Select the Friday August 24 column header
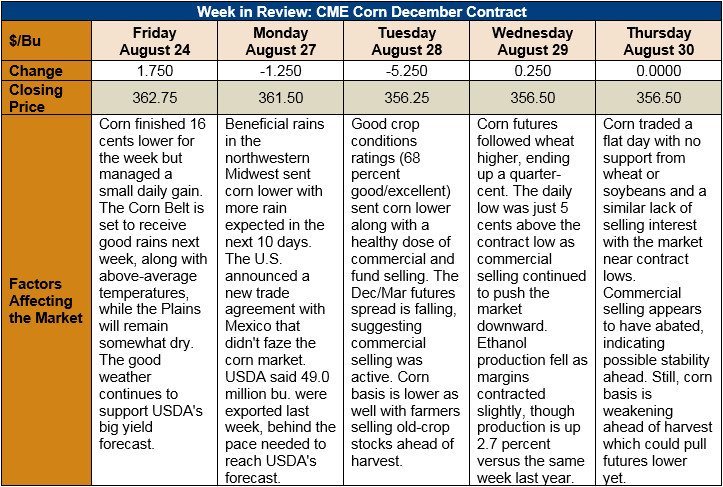Screen dimensions: 723x487 point(154,41)
